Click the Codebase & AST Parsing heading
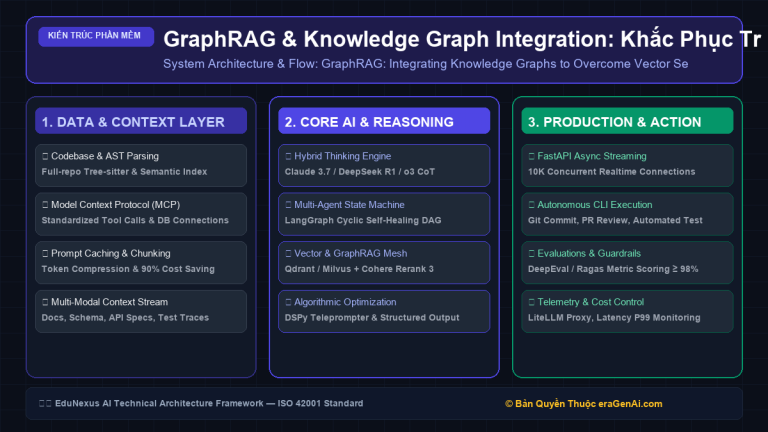The image size is (768, 432). click(x=105, y=156)
